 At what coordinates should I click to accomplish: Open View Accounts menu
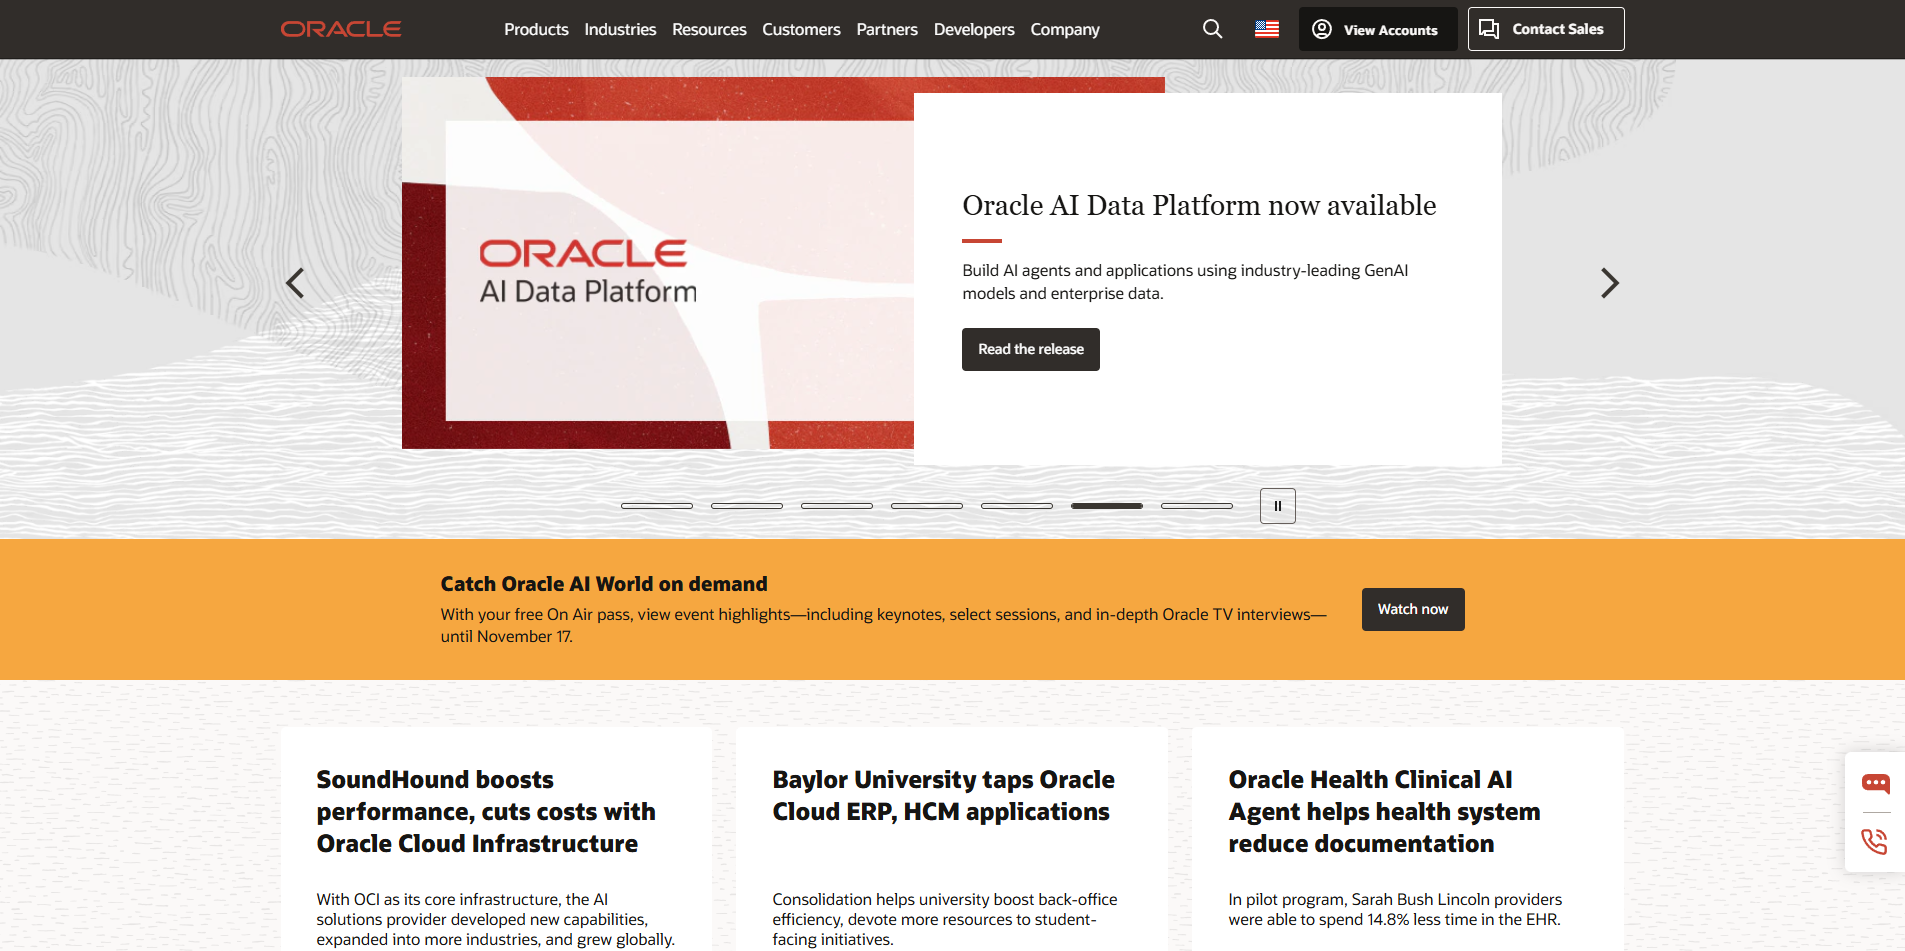1377,29
